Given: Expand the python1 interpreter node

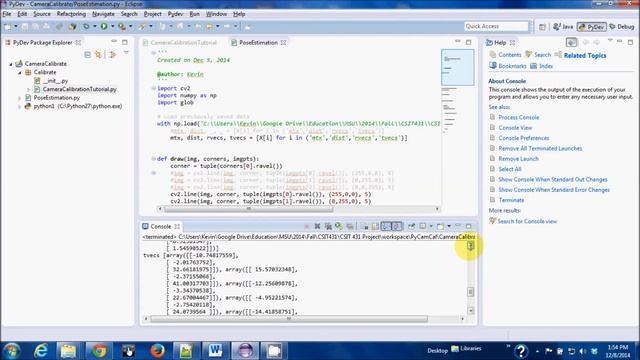Looking at the screenshot, I should pos(20,107).
